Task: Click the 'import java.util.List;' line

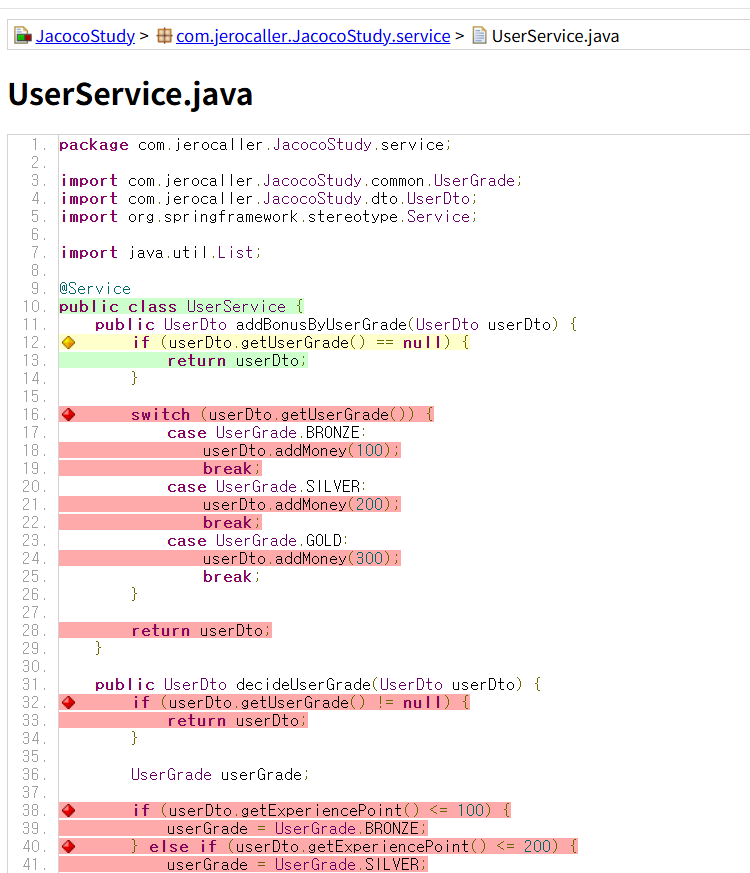Action: pyautogui.click(x=160, y=253)
